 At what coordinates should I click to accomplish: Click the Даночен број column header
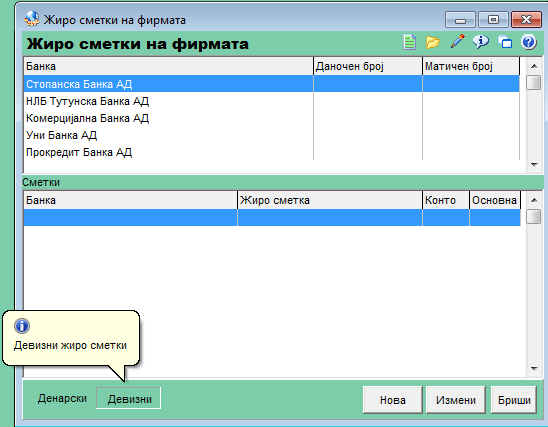(368, 66)
